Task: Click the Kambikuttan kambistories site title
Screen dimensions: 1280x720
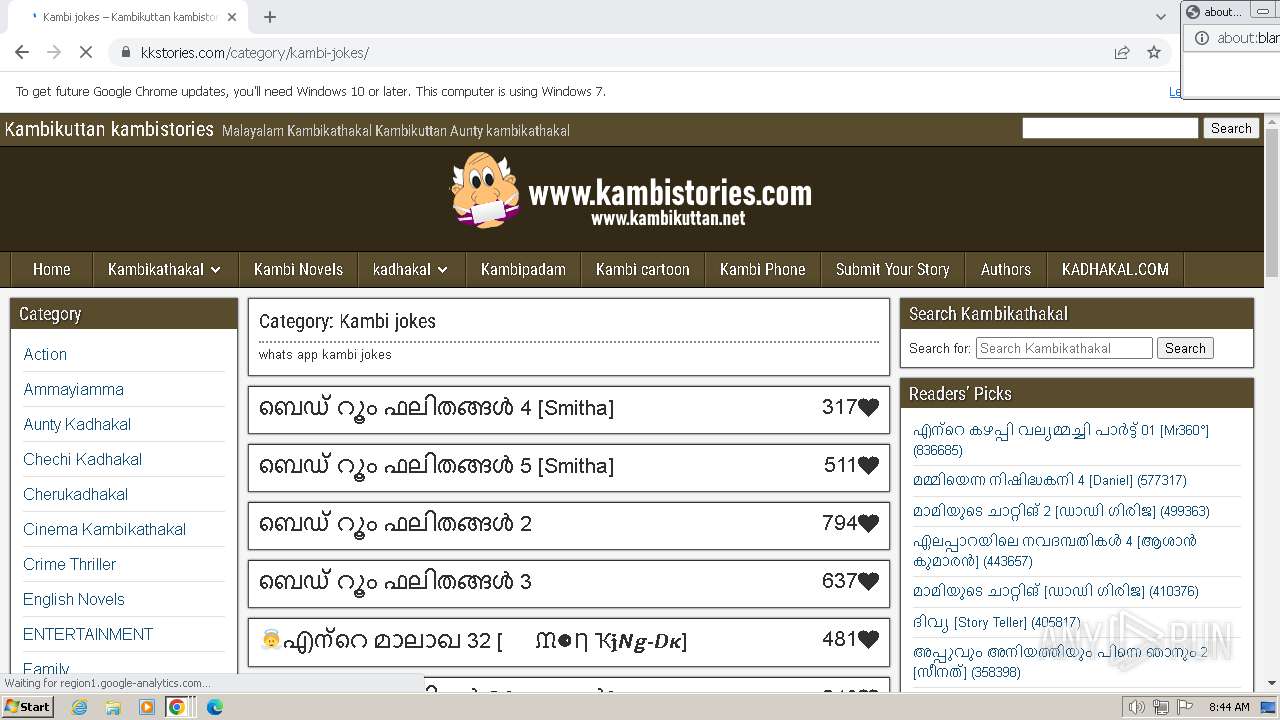Action: (x=109, y=129)
